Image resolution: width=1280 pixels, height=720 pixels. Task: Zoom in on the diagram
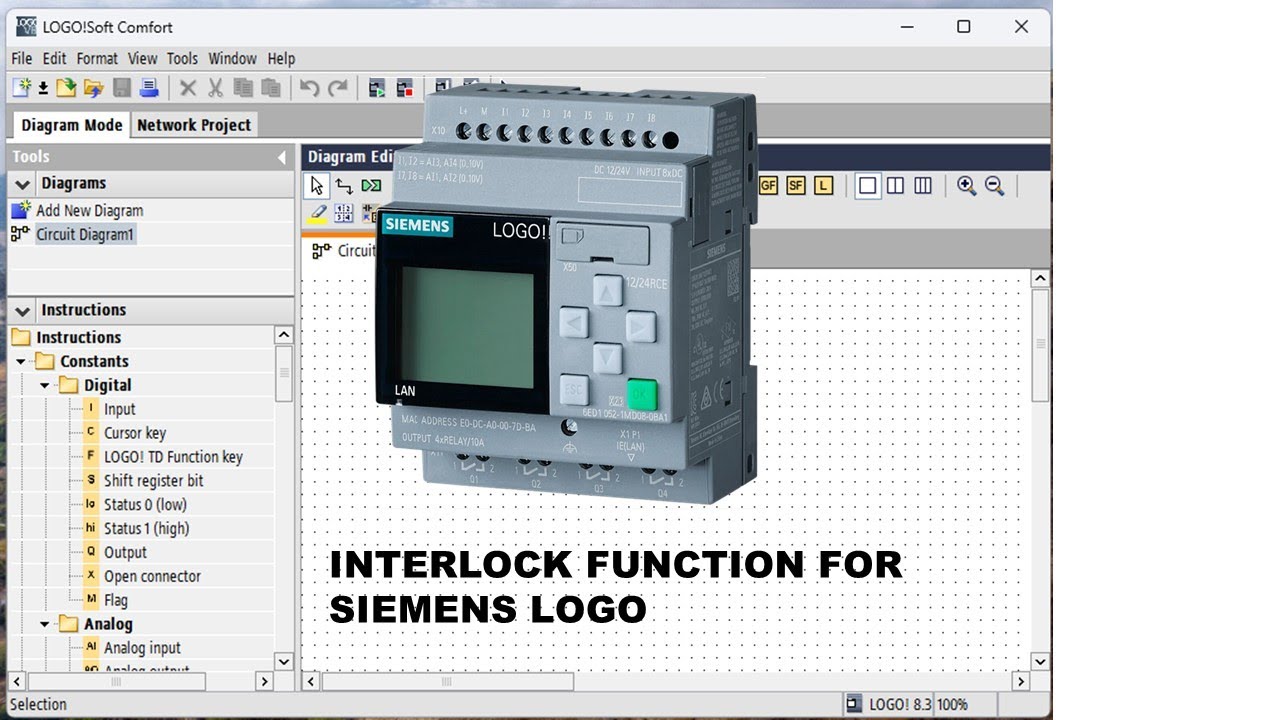966,185
